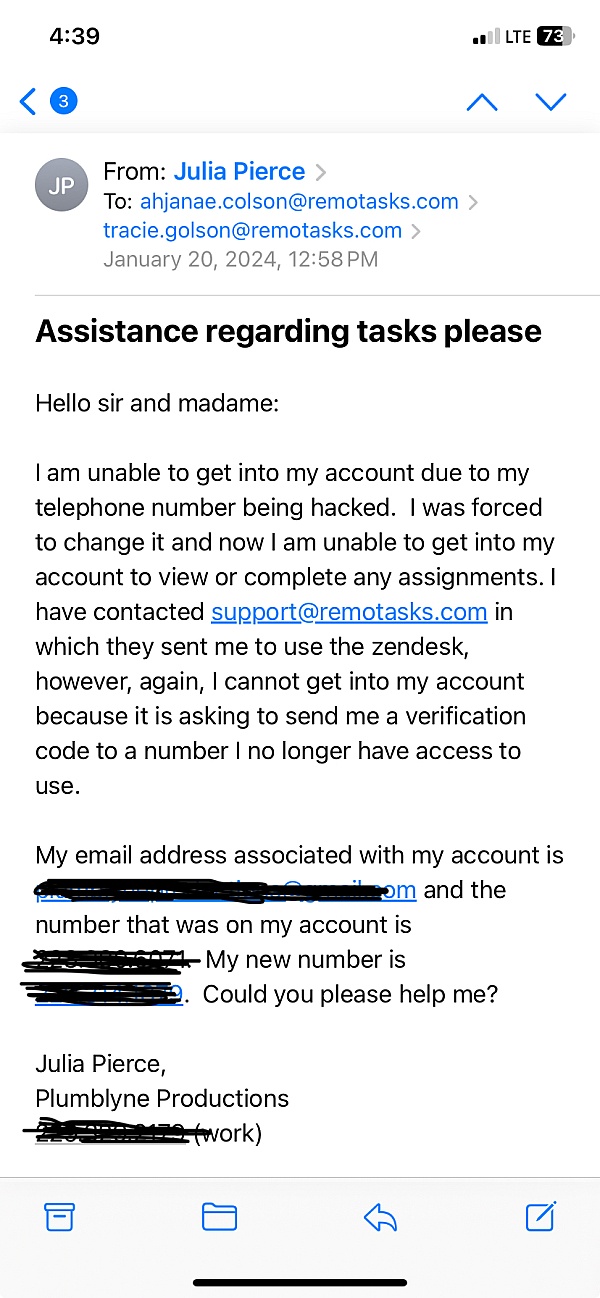Compose a new message with pencil icon
Screen dimensions: 600x1298
540,1216
